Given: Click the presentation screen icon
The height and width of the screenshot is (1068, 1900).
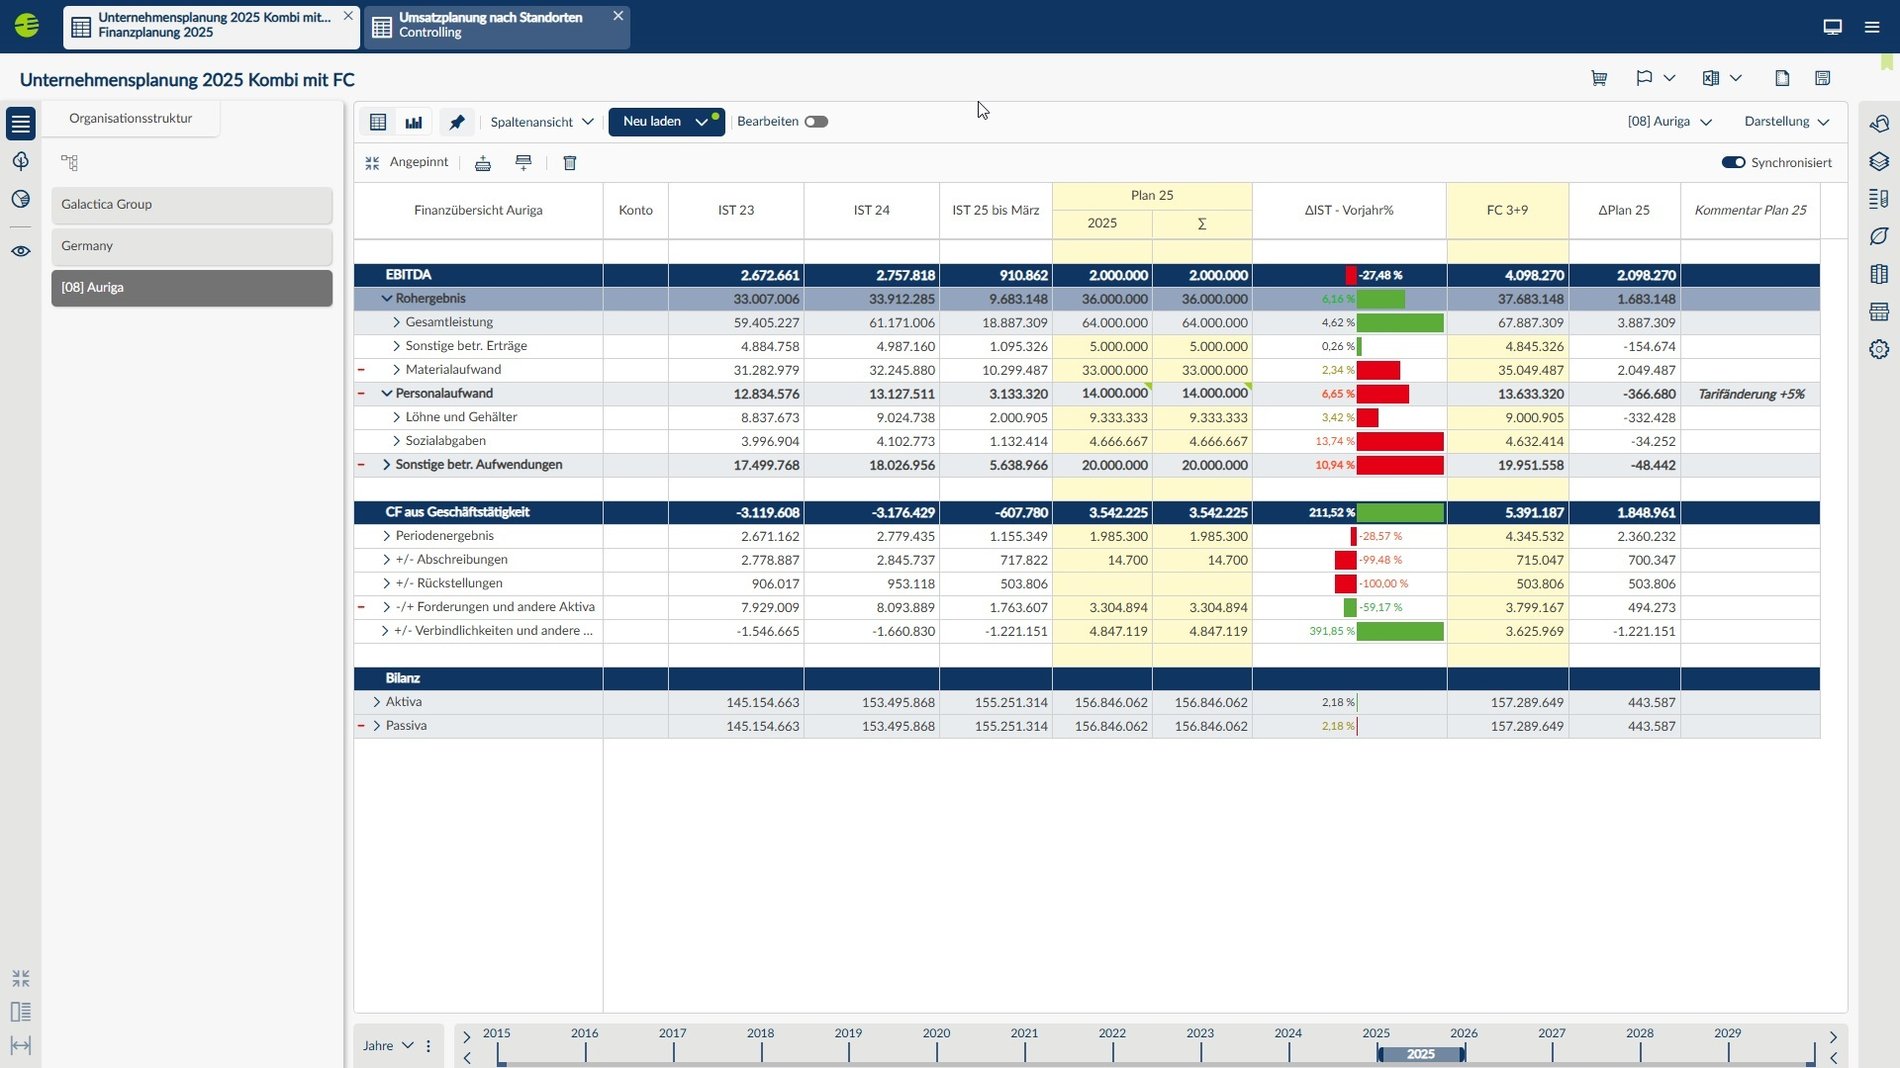Looking at the screenshot, I should [x=1832, y=27].
